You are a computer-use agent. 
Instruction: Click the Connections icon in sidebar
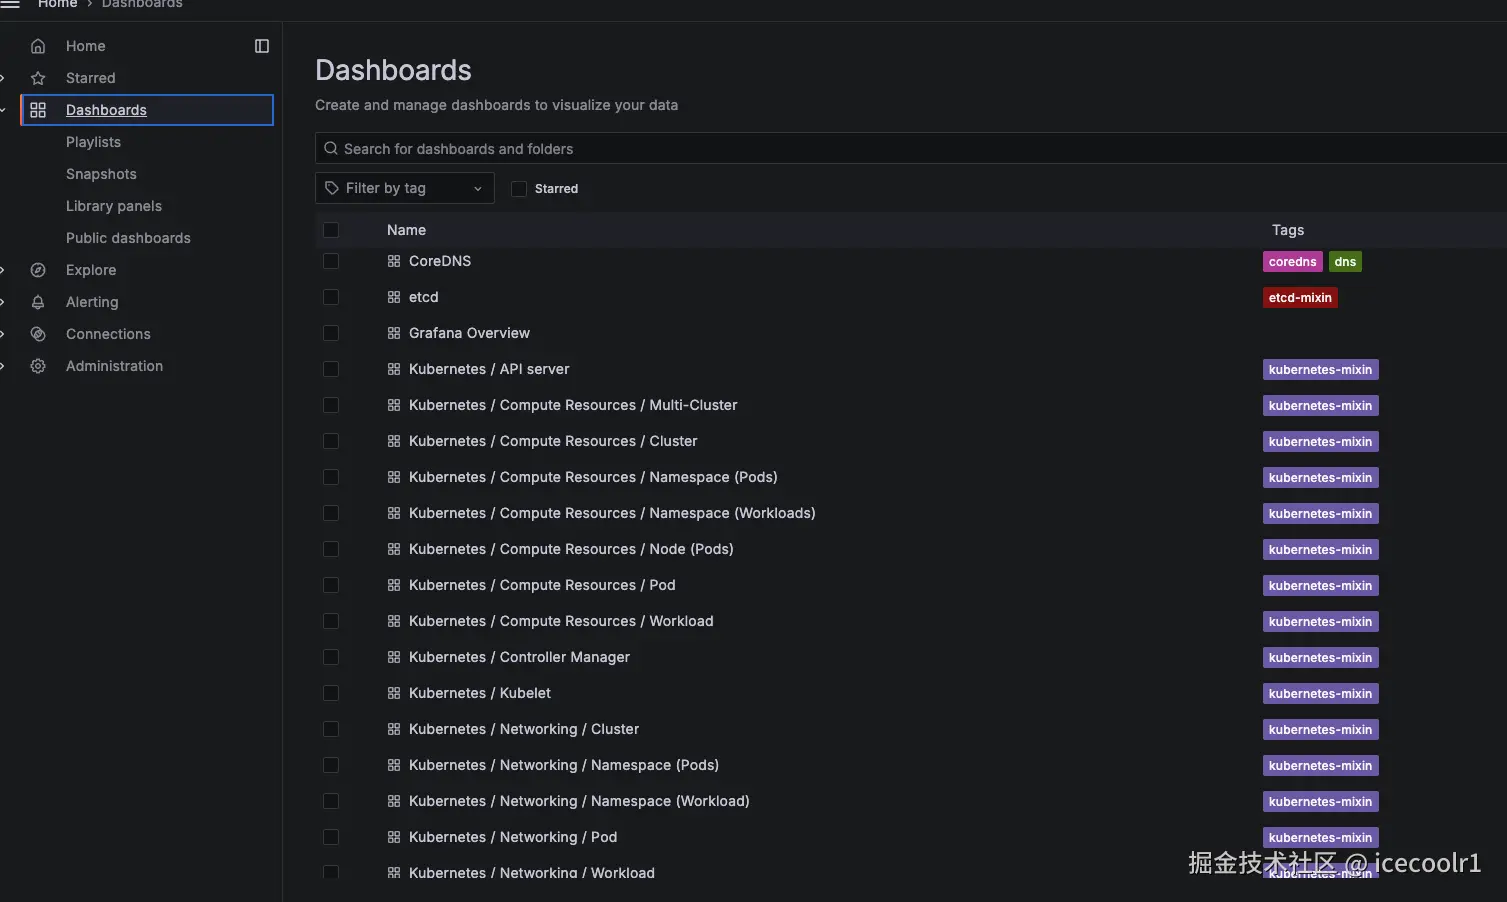(x=38, y=334)
